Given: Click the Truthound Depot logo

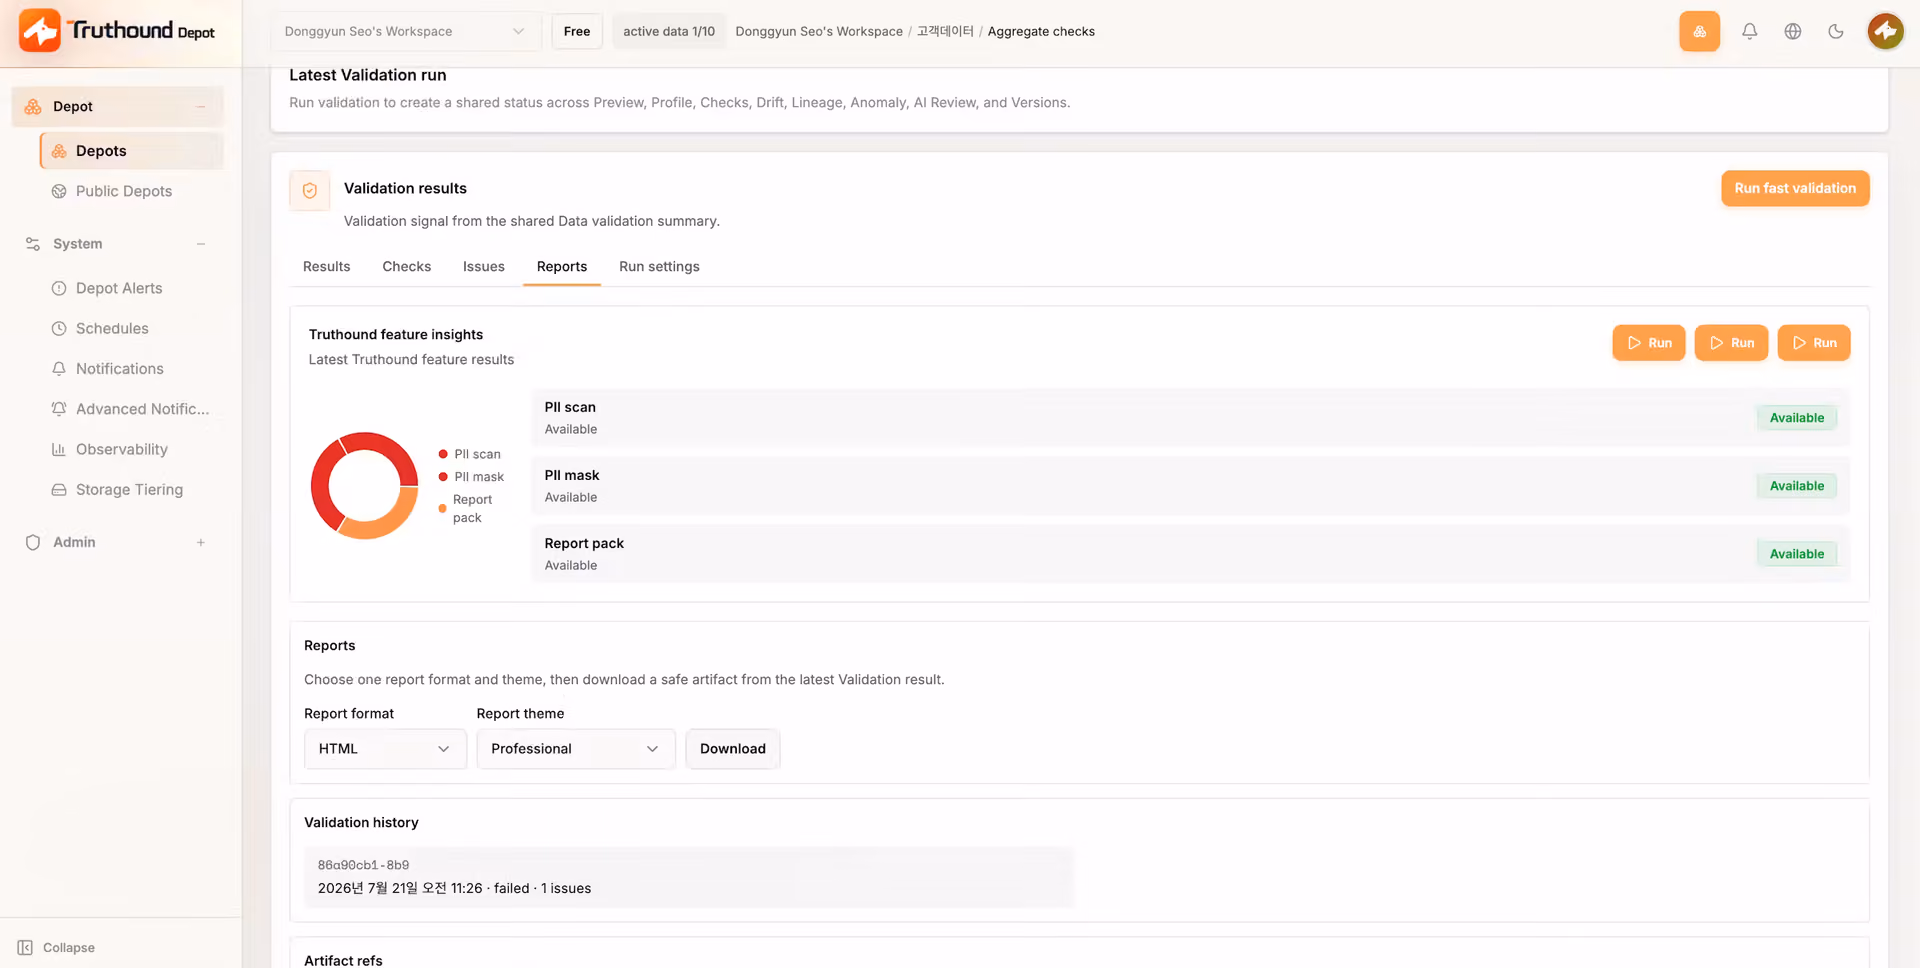Looking at the screenshot, I should (117, 31).
